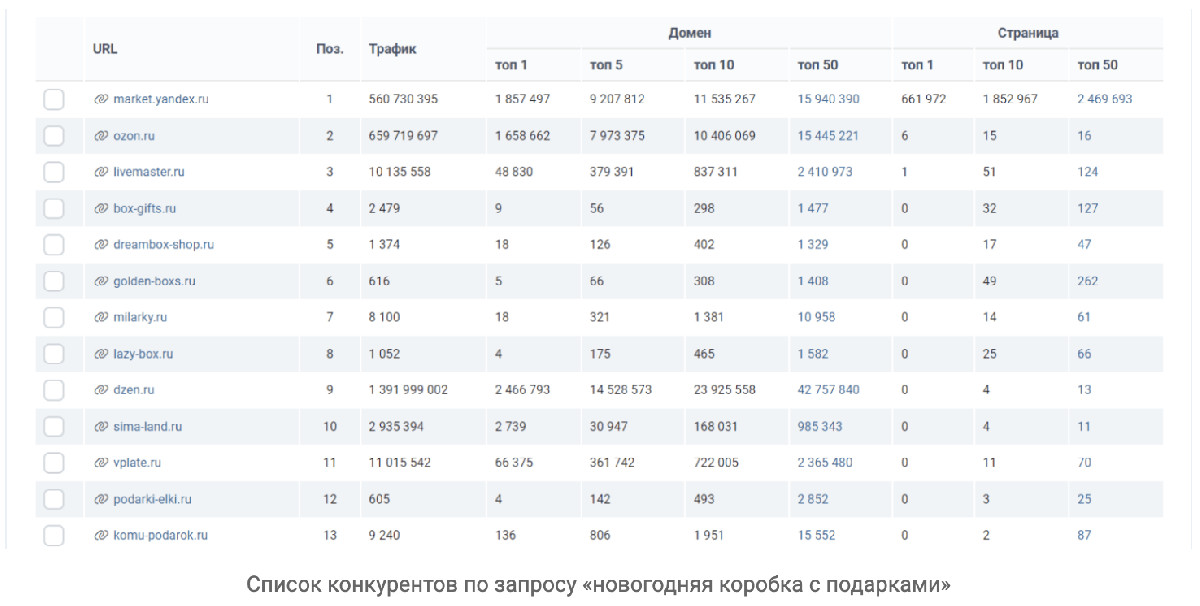
Task: Click the link icon beside box-gifts.ru
Action: 101,209
